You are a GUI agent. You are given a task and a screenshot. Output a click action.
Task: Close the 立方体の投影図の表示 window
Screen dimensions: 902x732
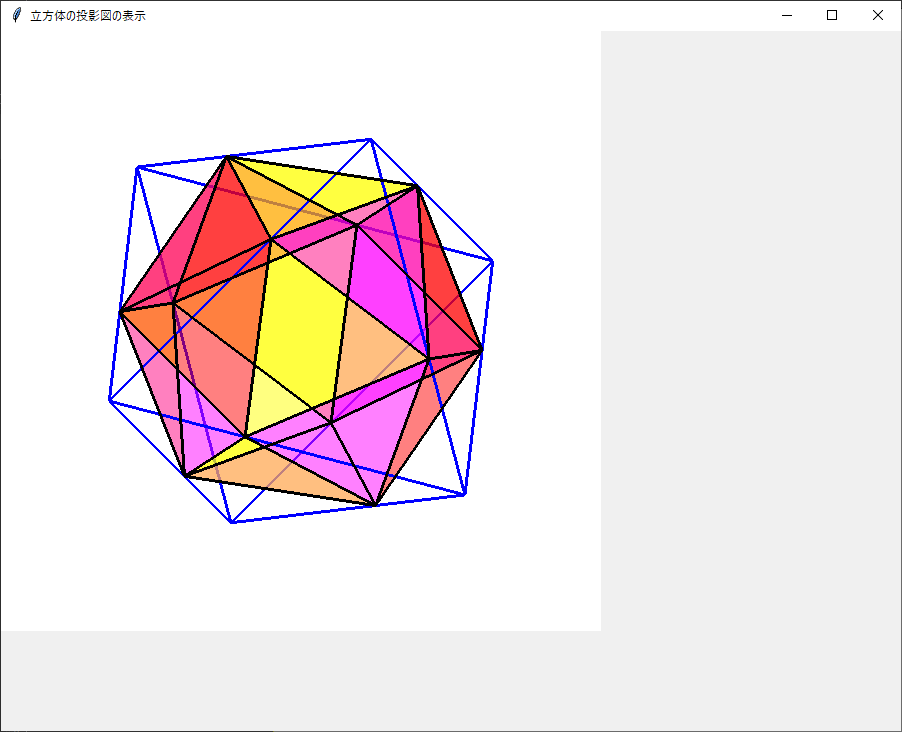point(877,16)
